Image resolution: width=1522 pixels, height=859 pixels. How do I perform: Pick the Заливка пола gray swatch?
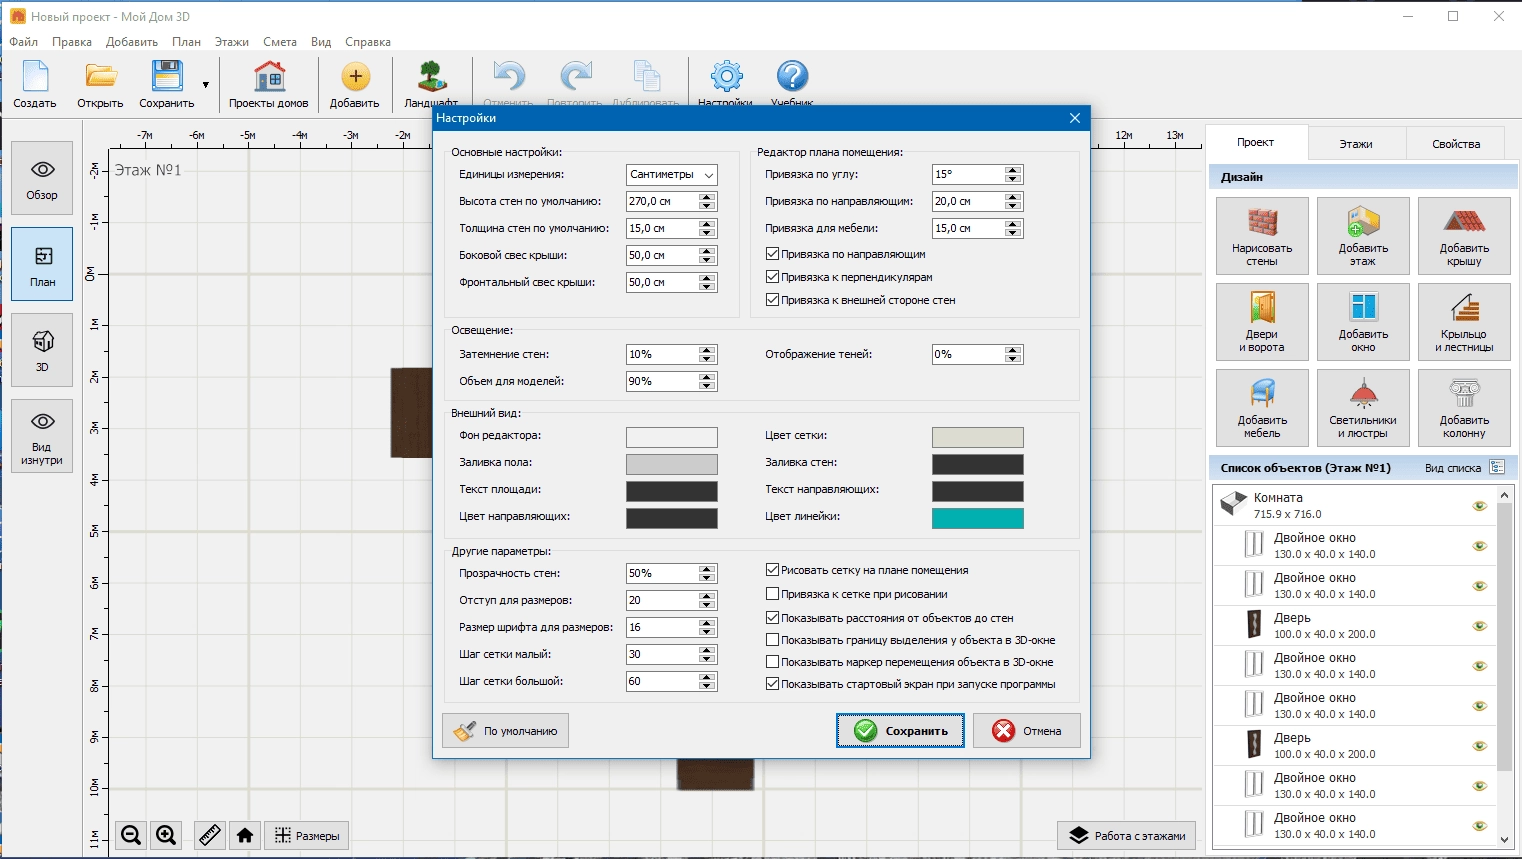coord(672,464)
